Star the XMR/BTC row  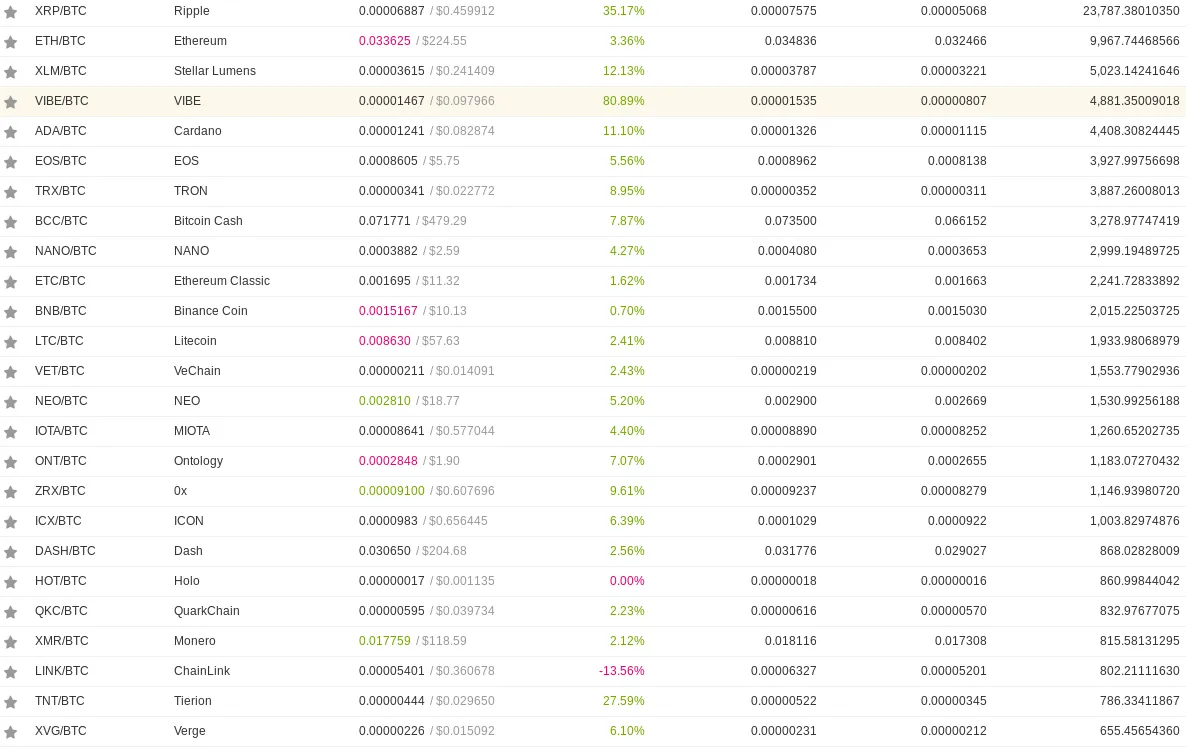(x=11, y=642)
